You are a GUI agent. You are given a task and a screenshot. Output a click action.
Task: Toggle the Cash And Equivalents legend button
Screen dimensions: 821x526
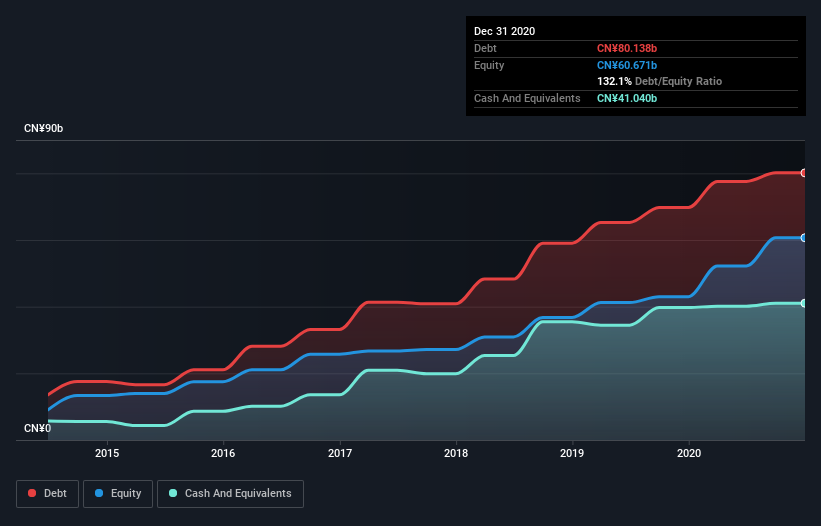point(230,494)
